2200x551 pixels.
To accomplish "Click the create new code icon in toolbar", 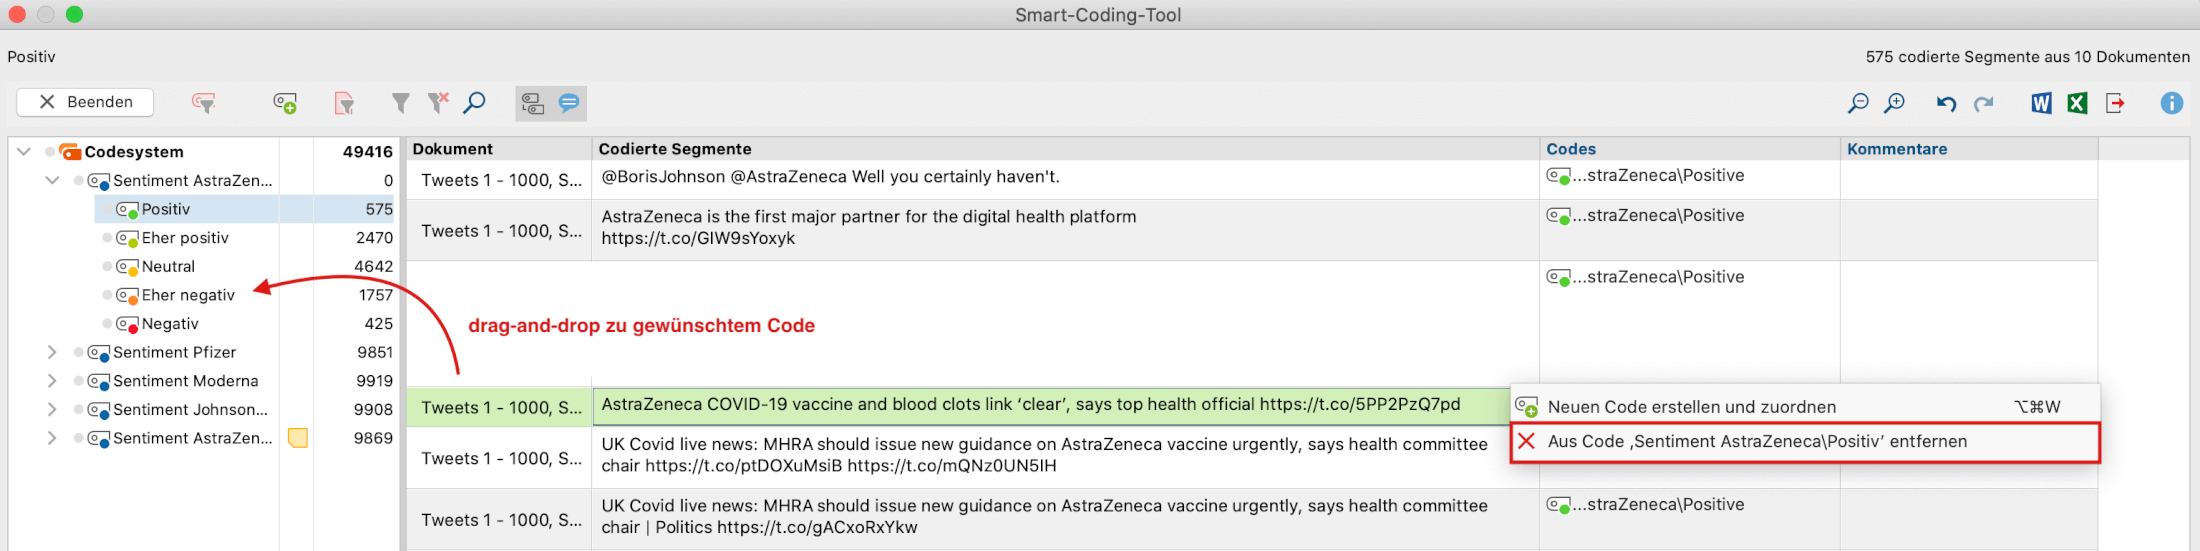I will pos(285,103).
